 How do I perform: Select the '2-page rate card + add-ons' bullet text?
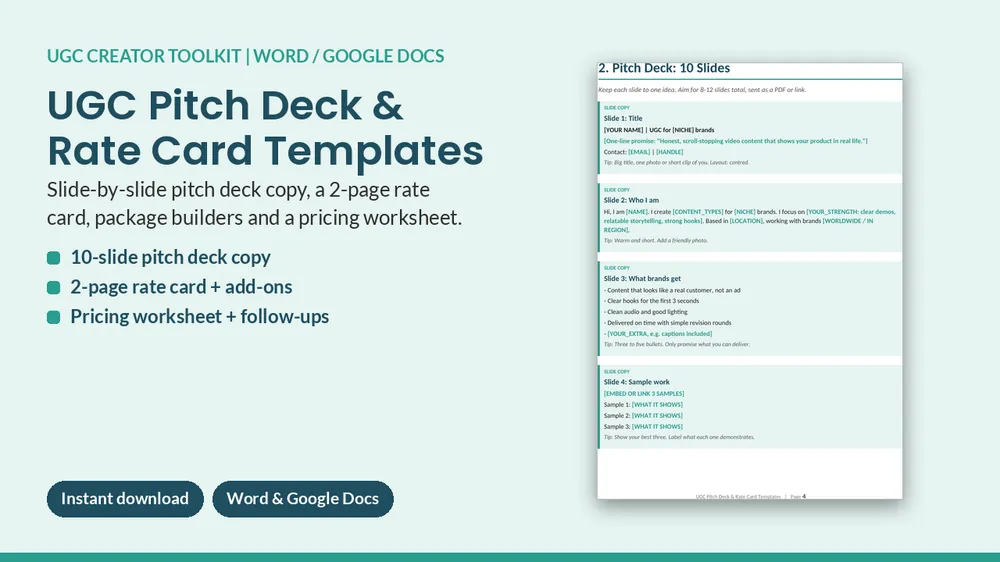pyautogui.click(x=181, y=287)
